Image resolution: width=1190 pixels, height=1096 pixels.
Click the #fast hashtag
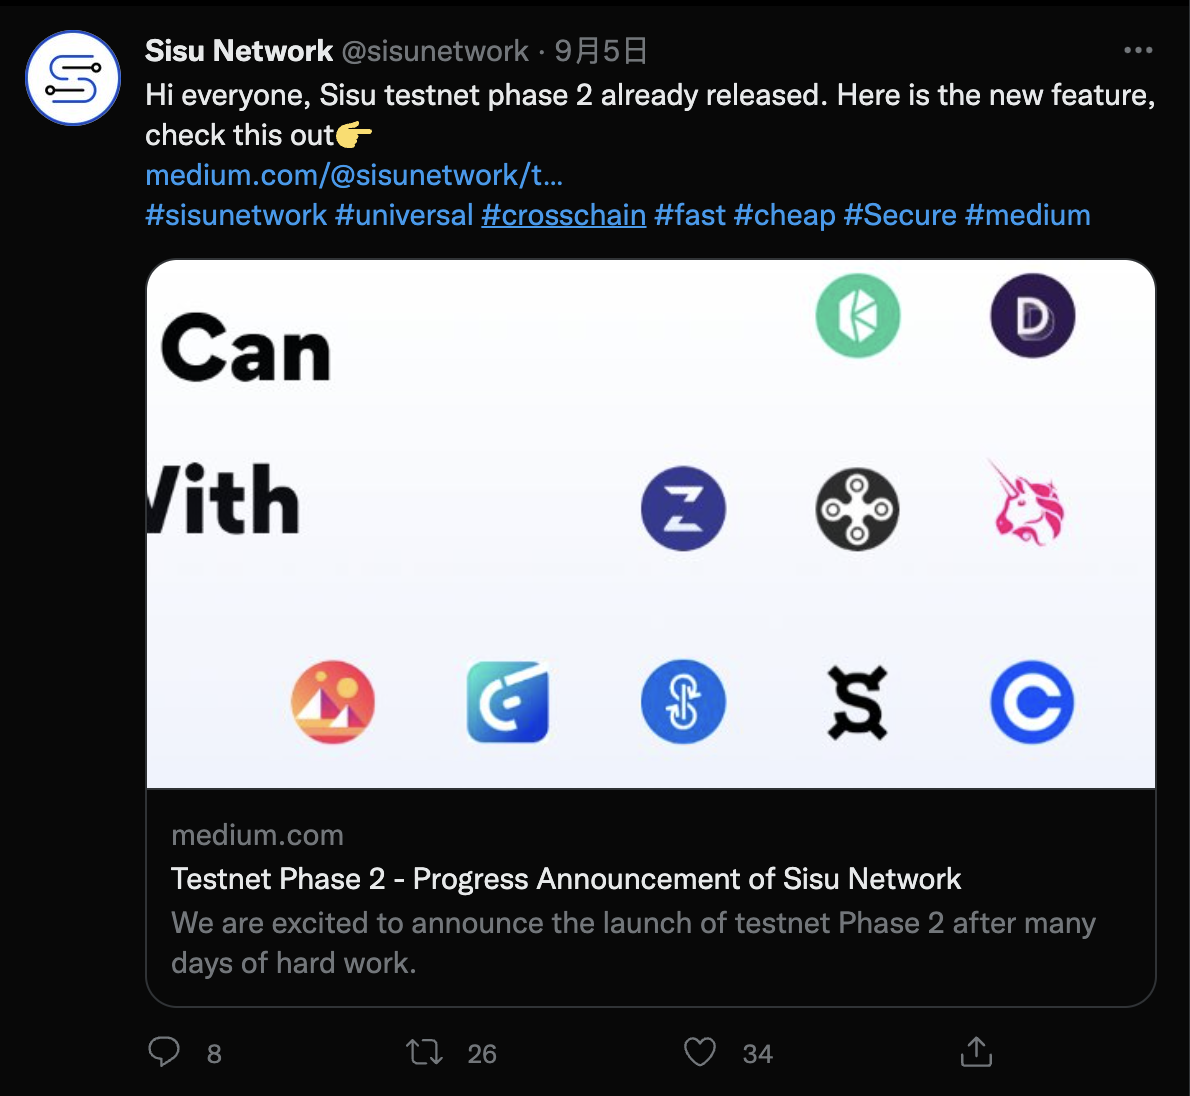coord(689,215)
